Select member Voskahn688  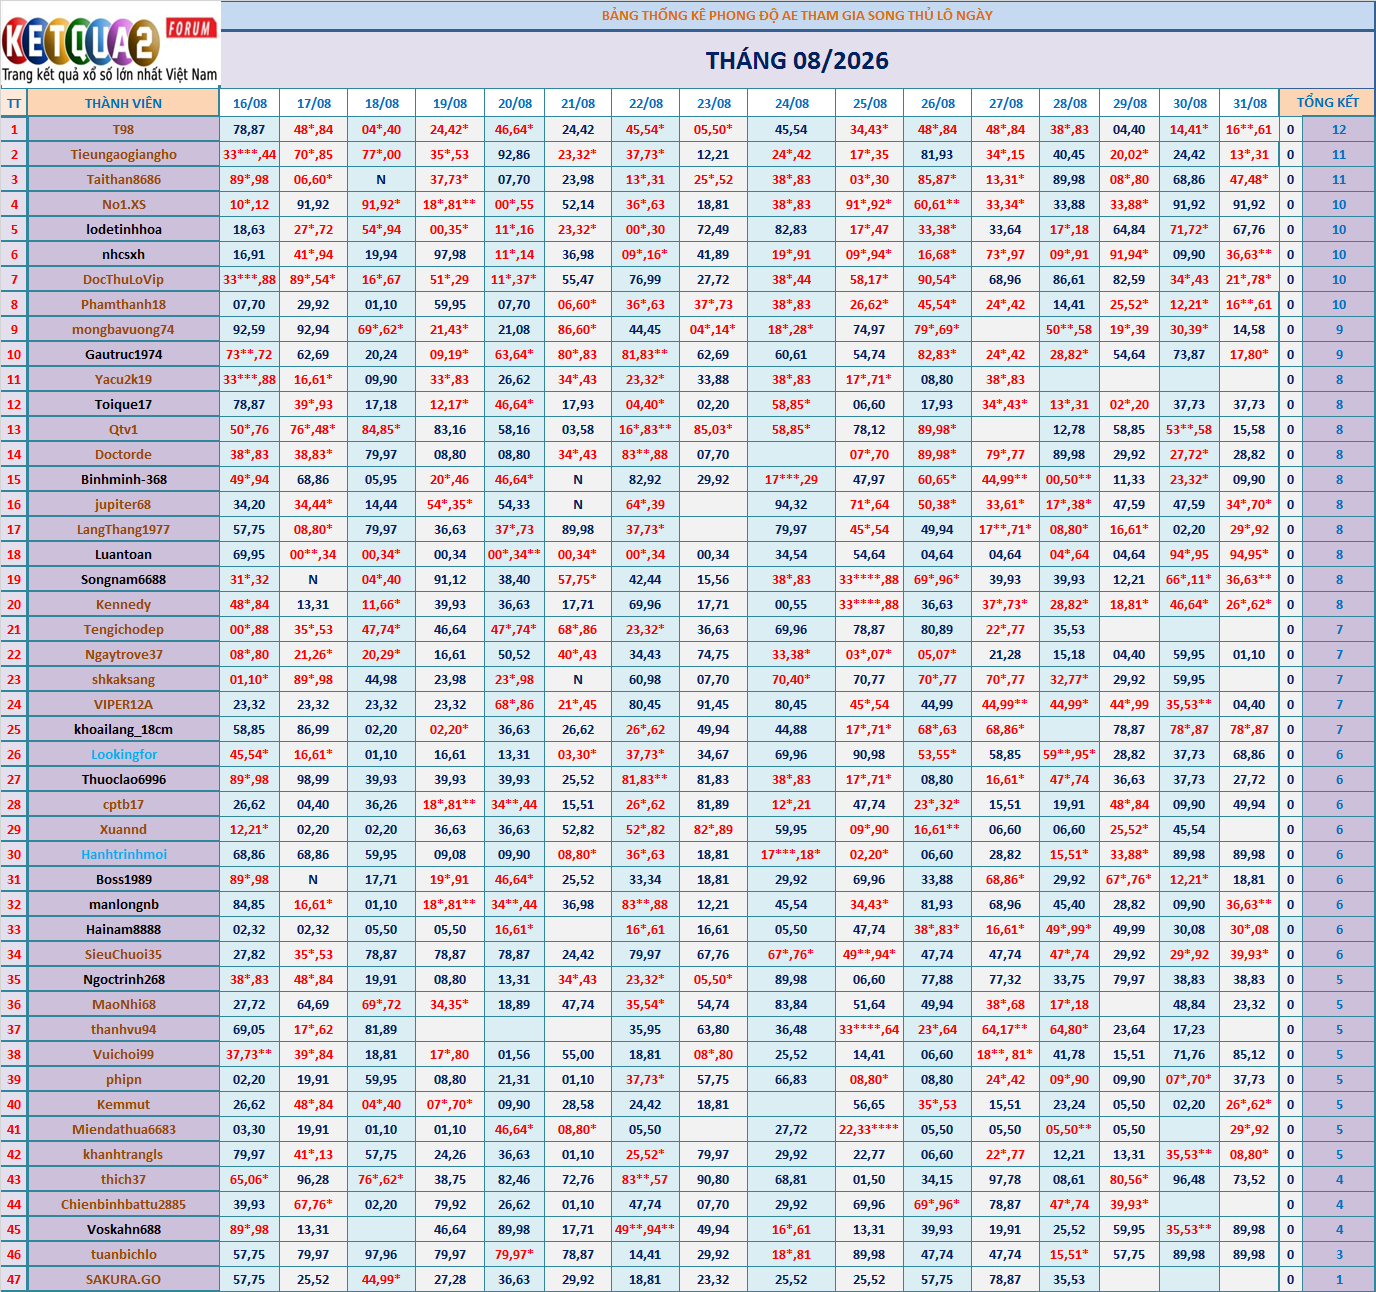123,1229
